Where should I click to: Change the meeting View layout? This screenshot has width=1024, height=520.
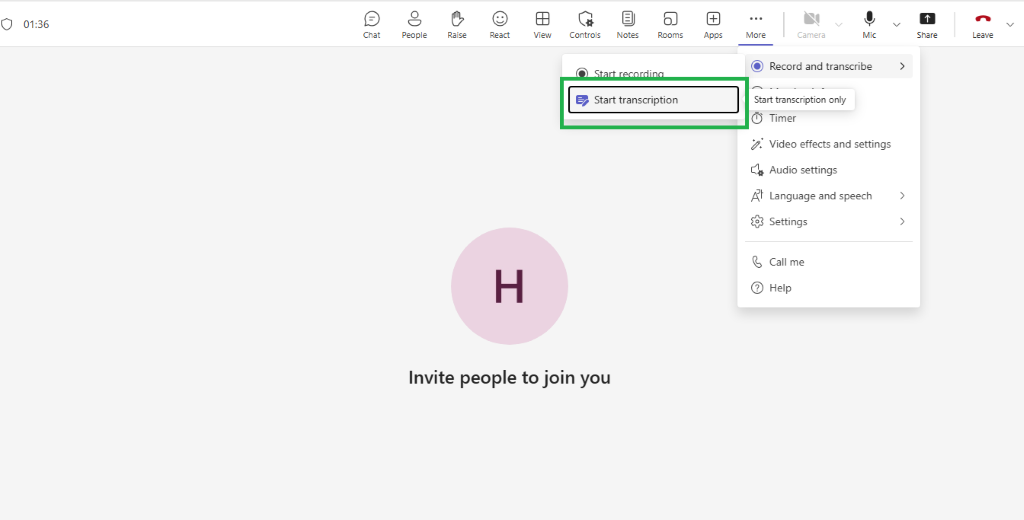tap(542, 25)
